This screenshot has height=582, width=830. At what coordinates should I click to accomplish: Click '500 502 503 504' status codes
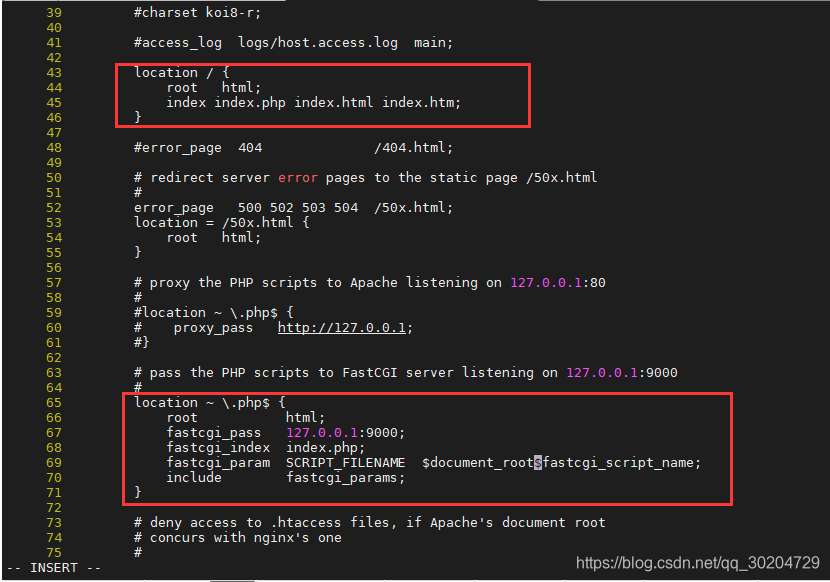(297, 208)
